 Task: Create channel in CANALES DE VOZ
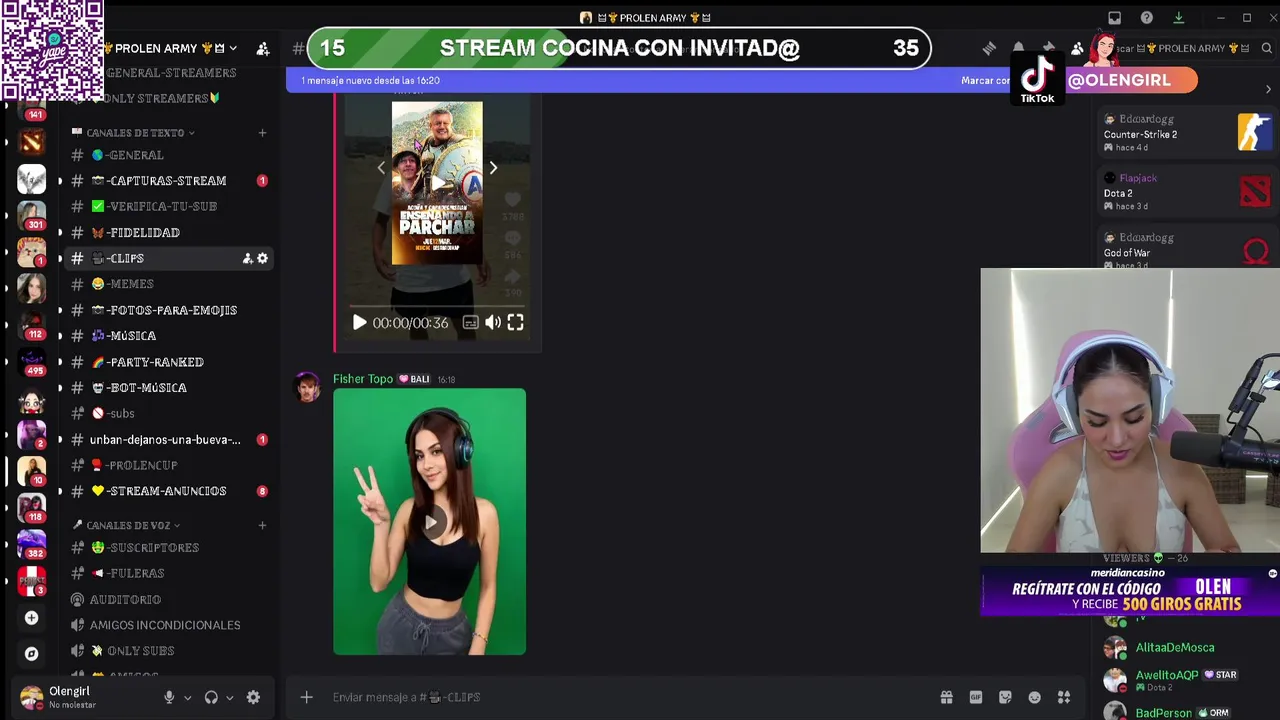coord(262,525)
